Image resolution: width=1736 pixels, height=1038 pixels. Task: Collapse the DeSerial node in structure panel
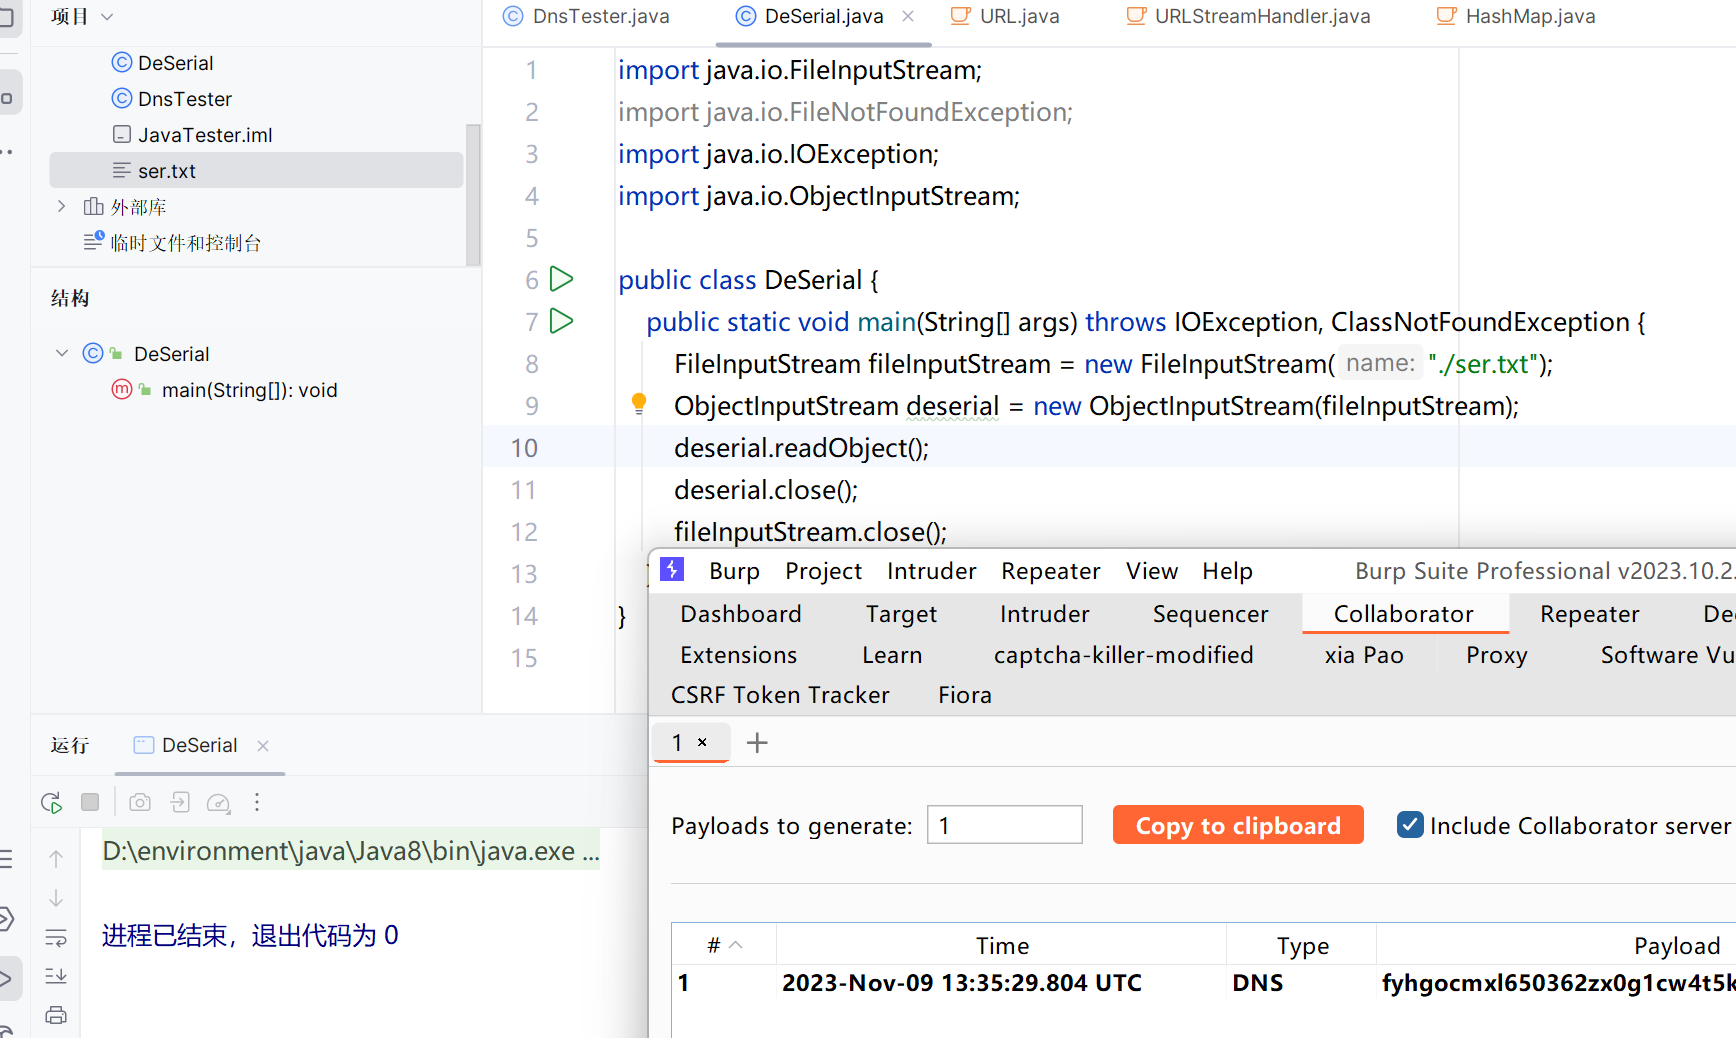click(x=62, y=353)
